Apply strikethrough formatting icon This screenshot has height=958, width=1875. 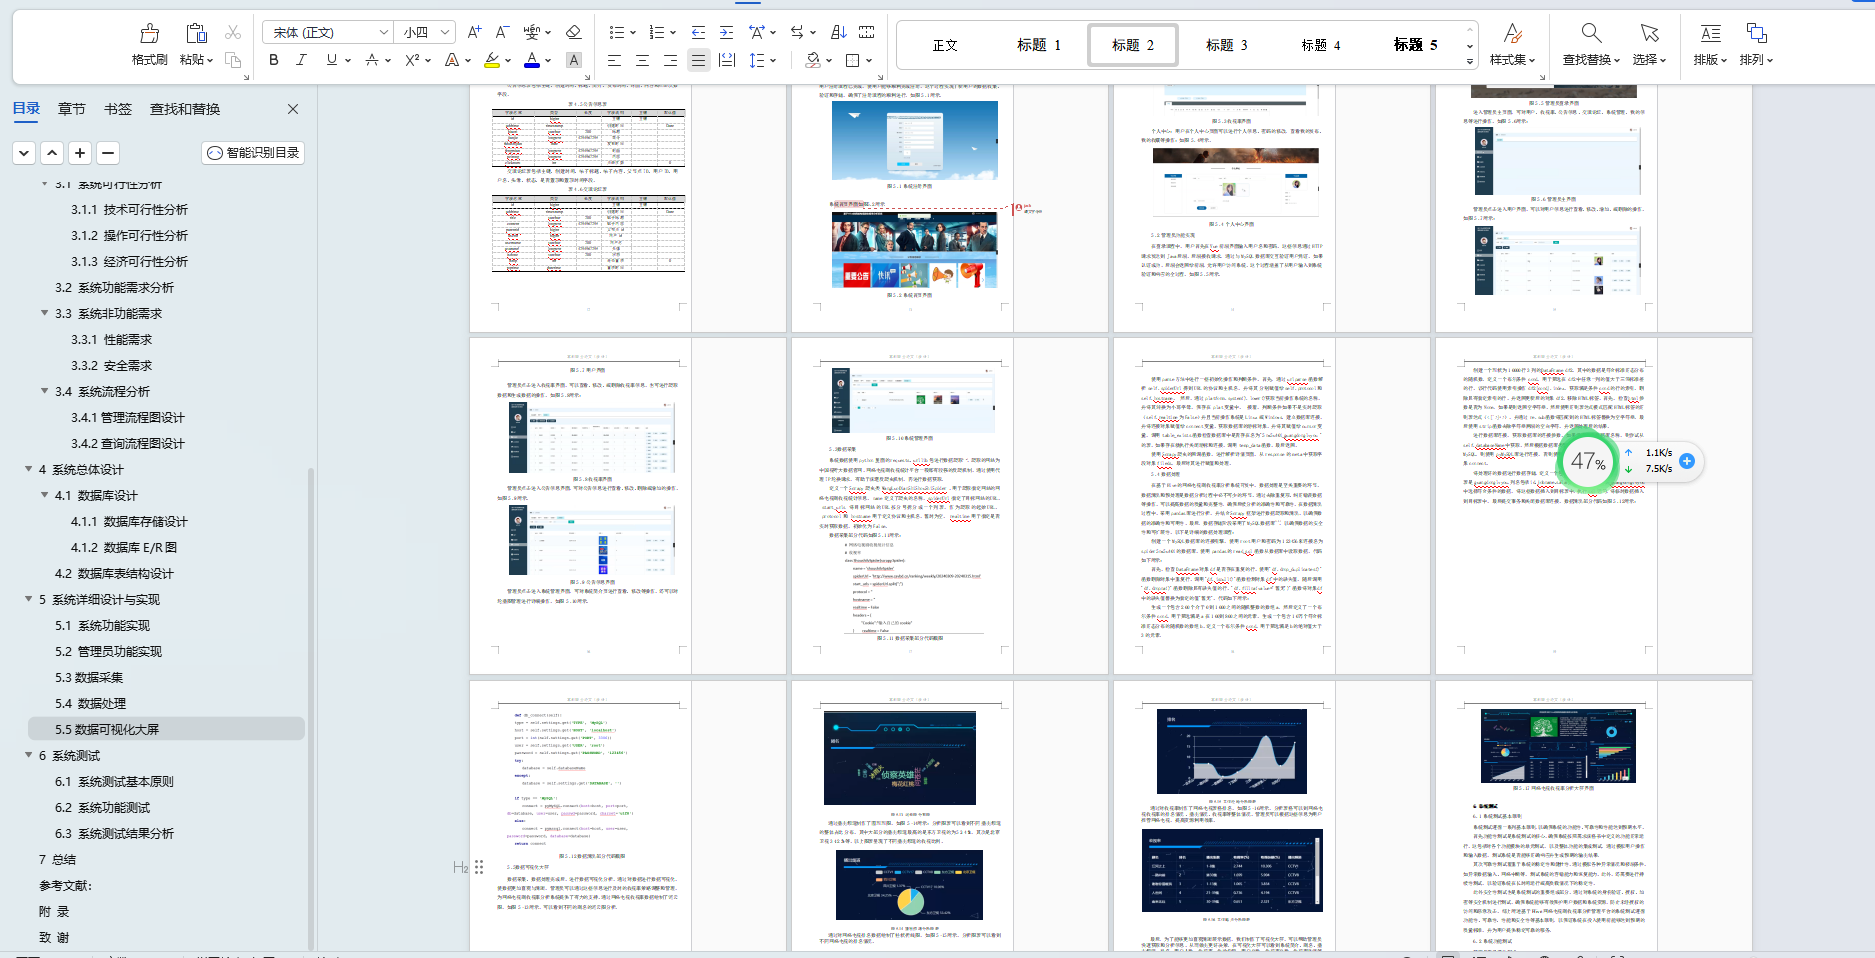pos(372,60)
